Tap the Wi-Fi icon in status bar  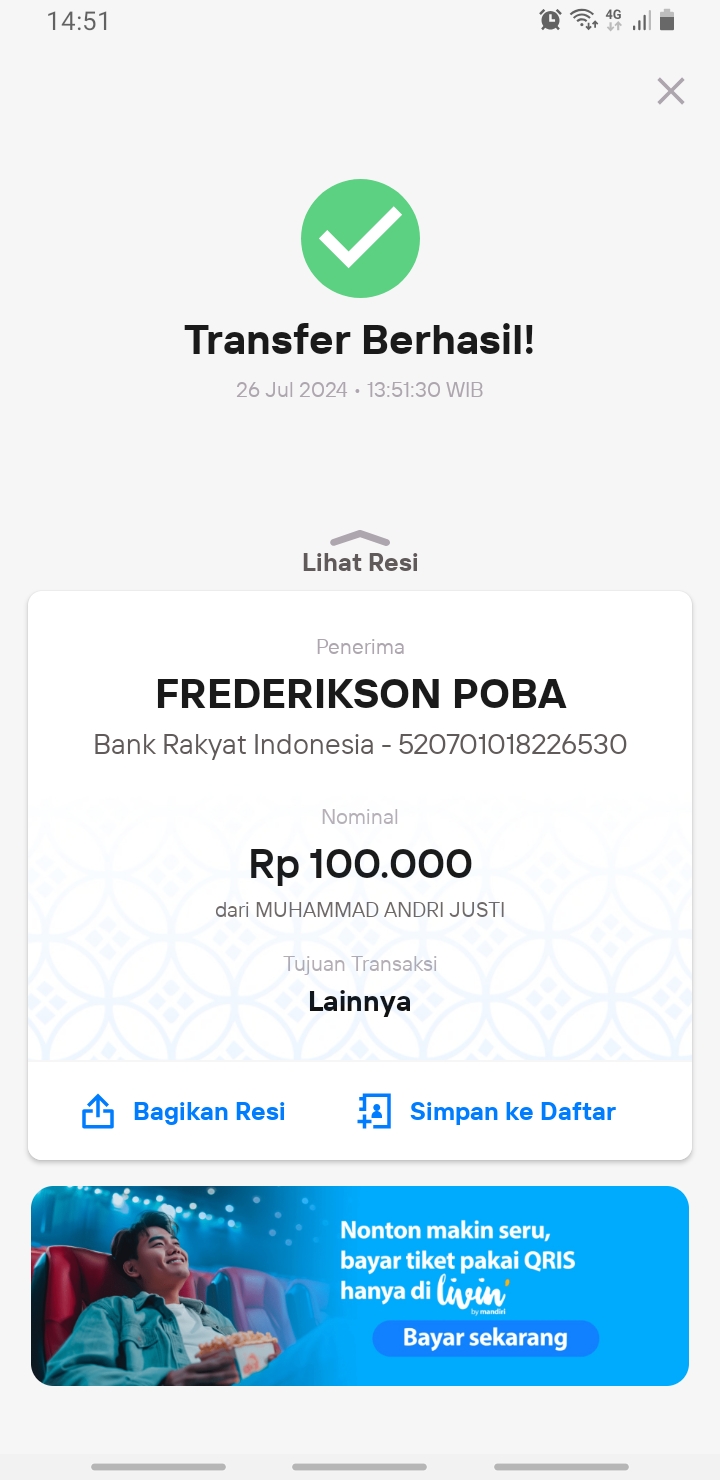coord(583,20)
